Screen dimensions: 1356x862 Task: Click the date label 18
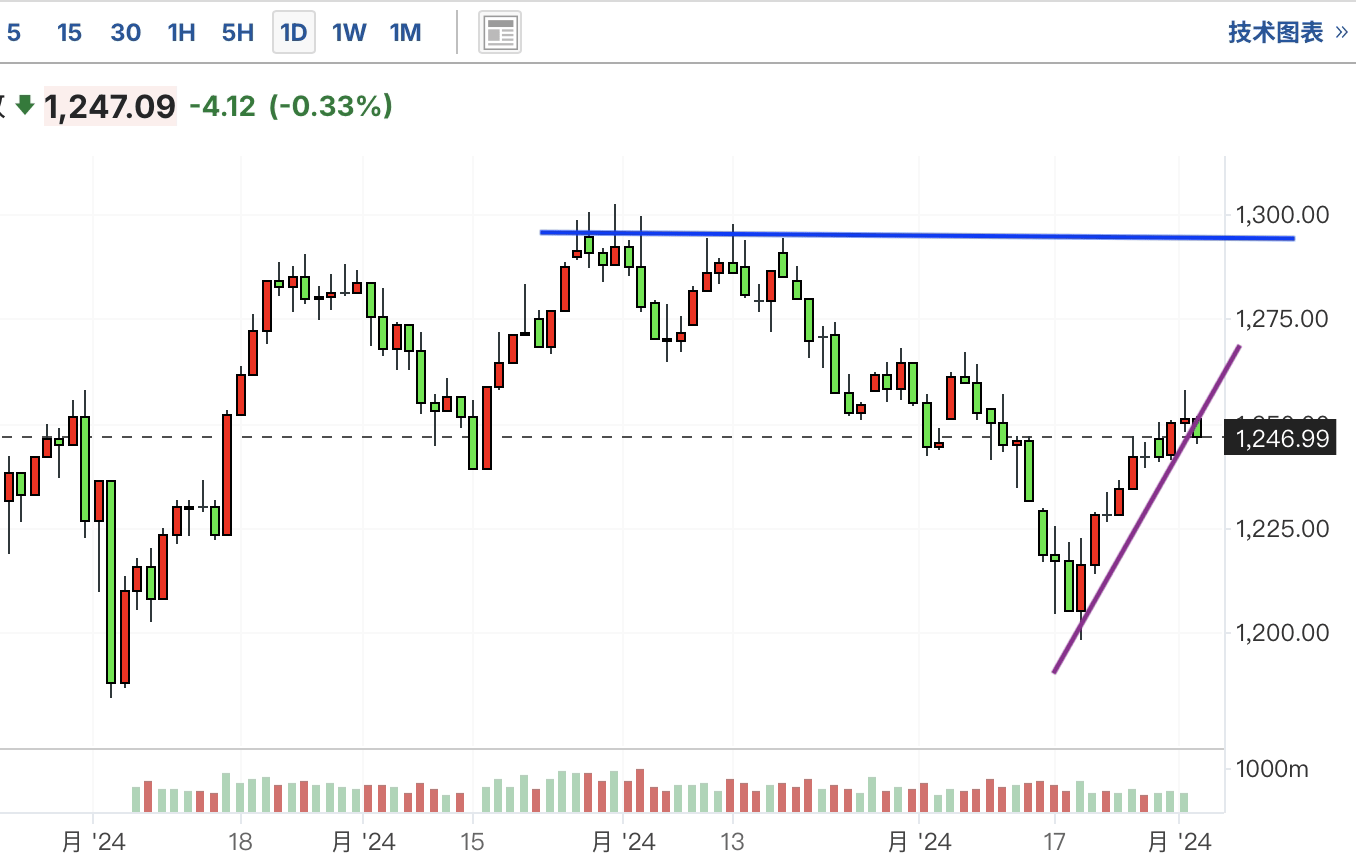click(240, 841)
